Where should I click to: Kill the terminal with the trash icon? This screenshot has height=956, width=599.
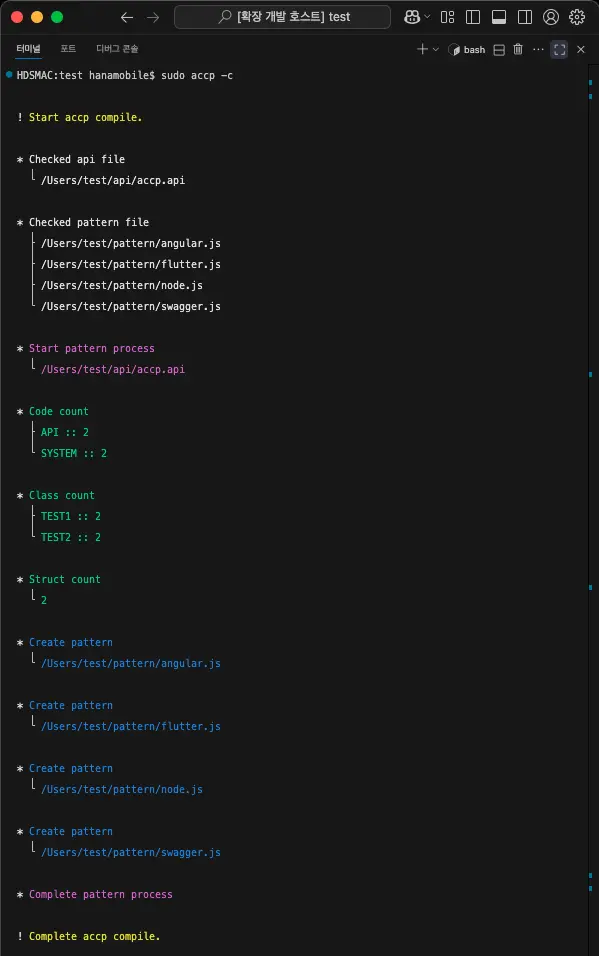pos(519,49)
